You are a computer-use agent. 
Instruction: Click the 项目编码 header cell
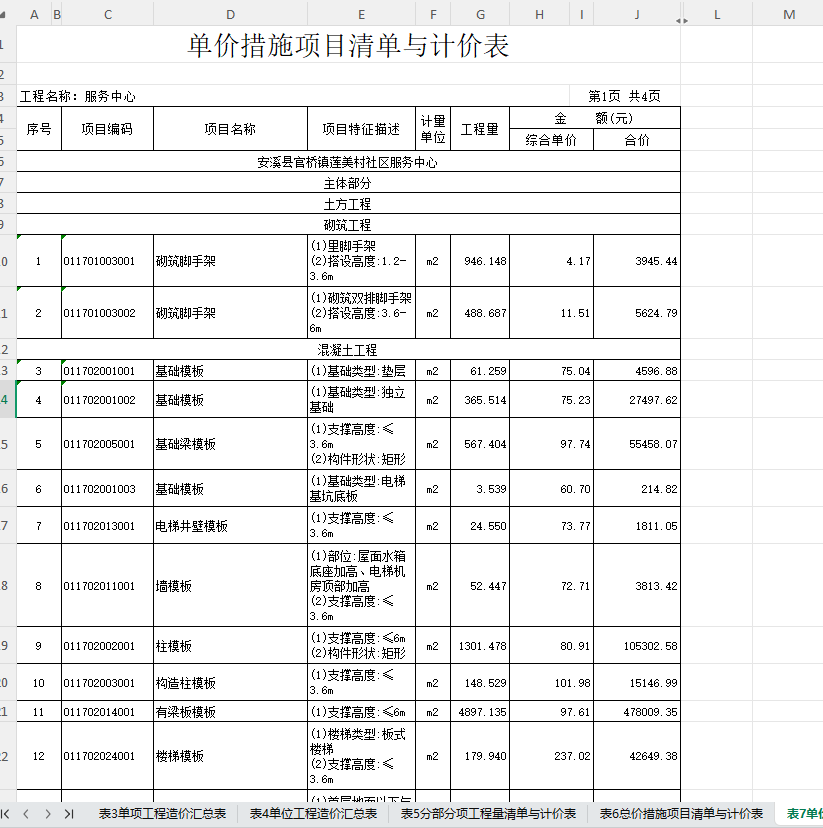107,129
